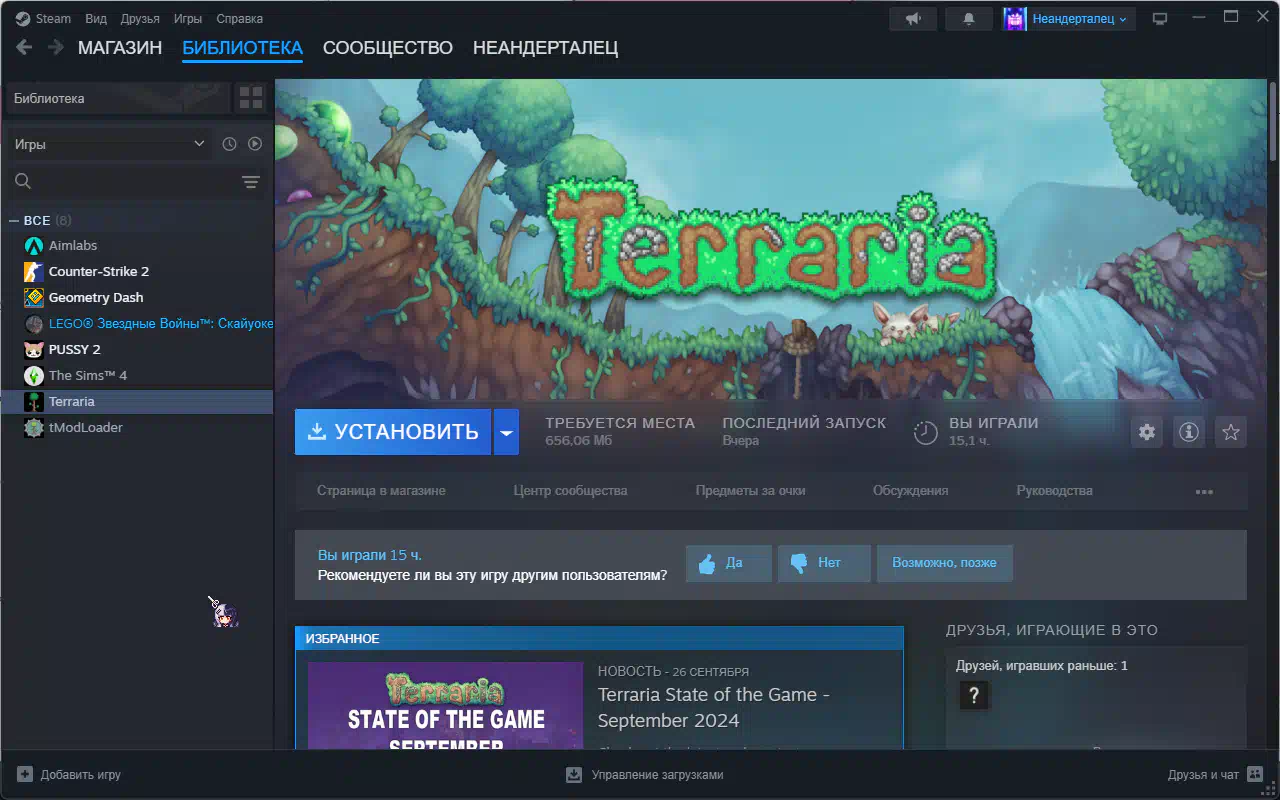Image resolution: width=1280 pixels, height=800 pixels.
Task: Click the library search magnifier icon
Action: [x=23, y=181]
